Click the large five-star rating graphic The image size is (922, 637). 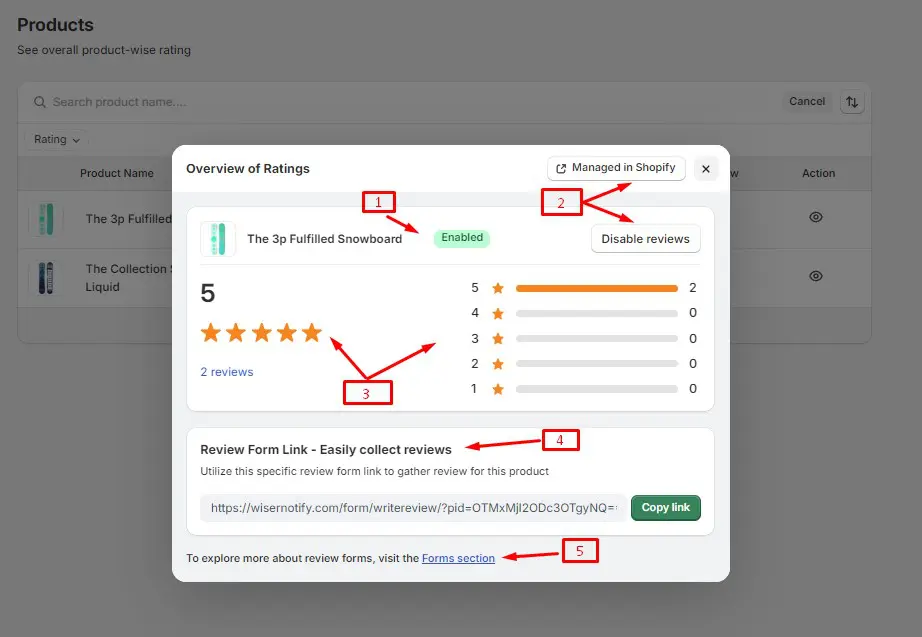261,333
